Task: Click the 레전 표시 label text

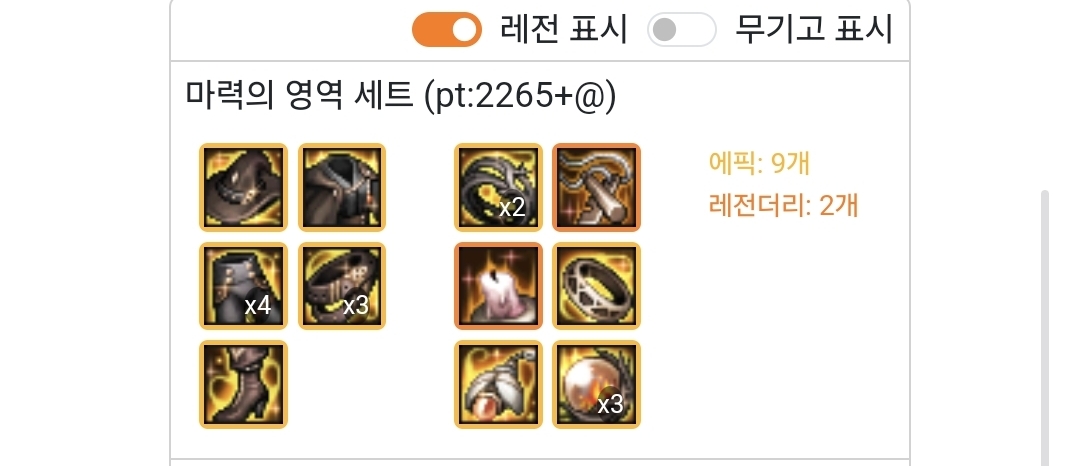Action: [x=564, y=30]
